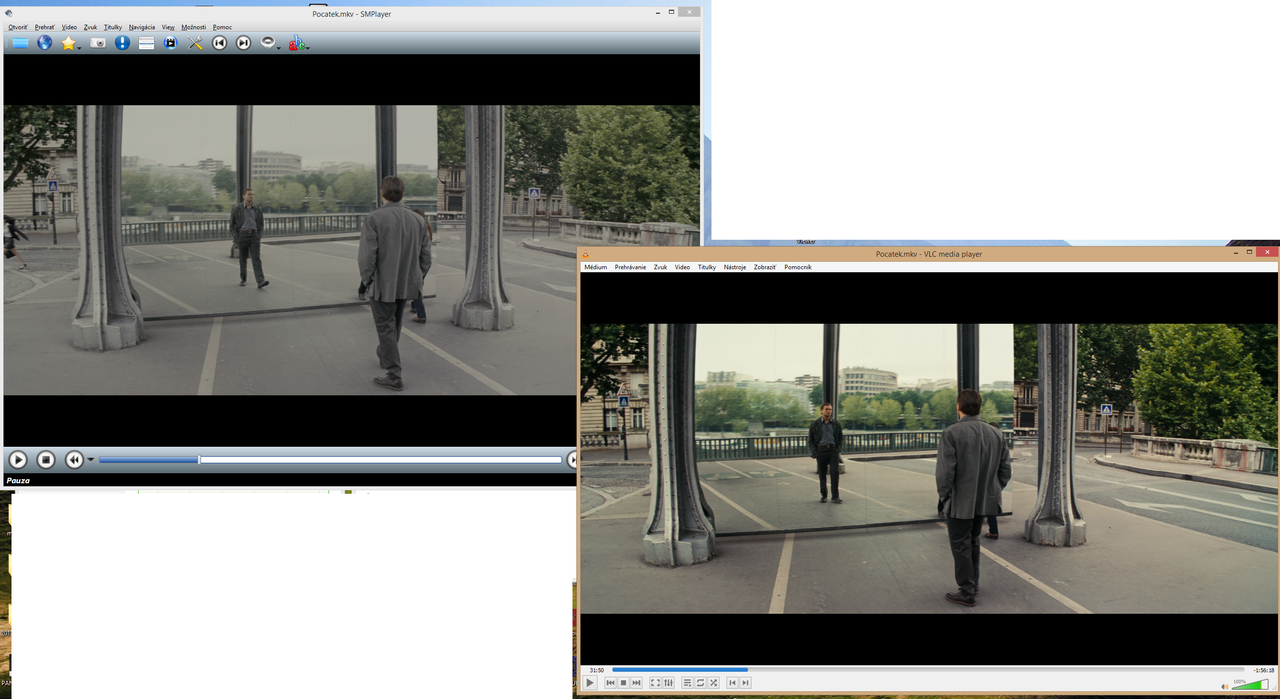Toggle VLC playlist view
Image resolution: width=1280 pixels, height=699 pixels.
pyautogui.click(x=688, y=683)
